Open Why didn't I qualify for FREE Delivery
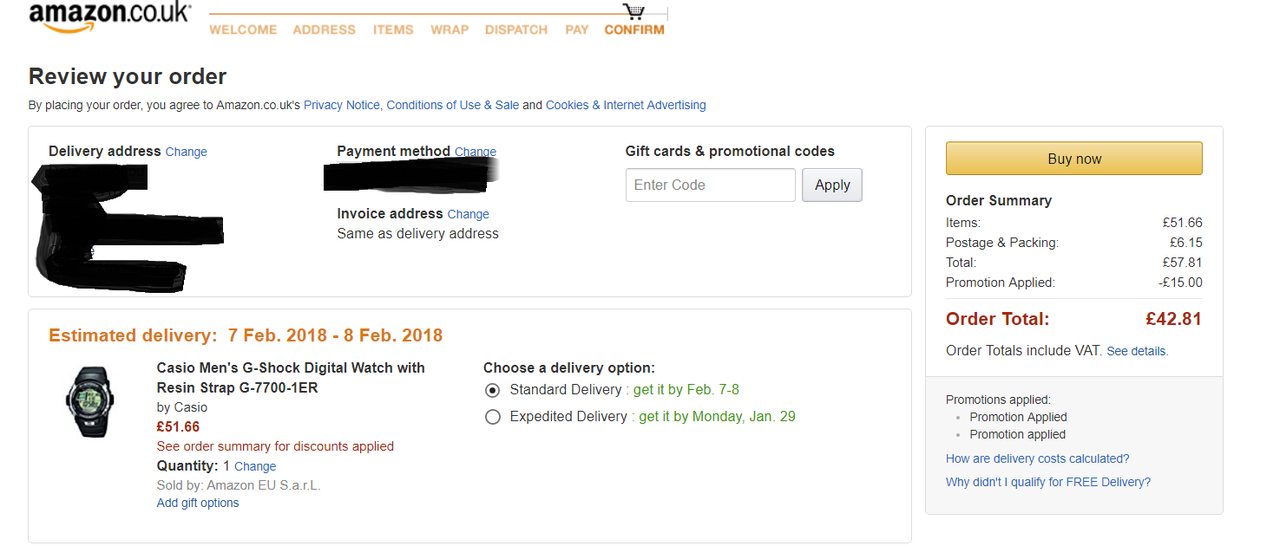Screen dimensions: 1280x546 (x=1048, y=482)
